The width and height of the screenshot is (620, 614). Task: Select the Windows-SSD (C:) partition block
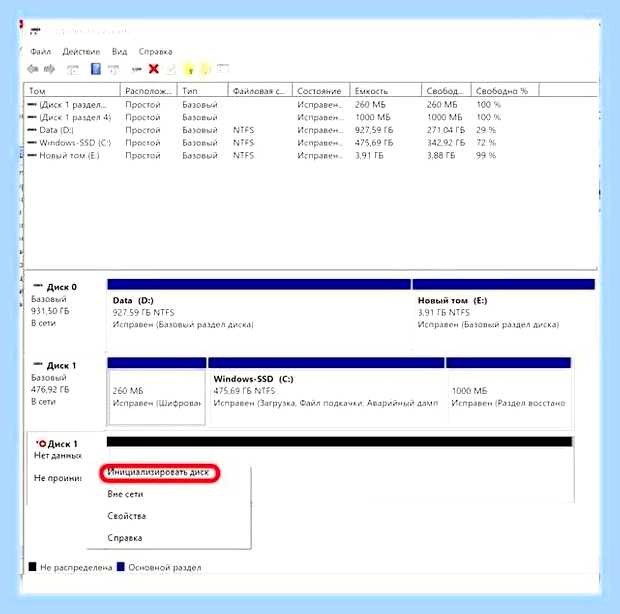click(327, 391)
